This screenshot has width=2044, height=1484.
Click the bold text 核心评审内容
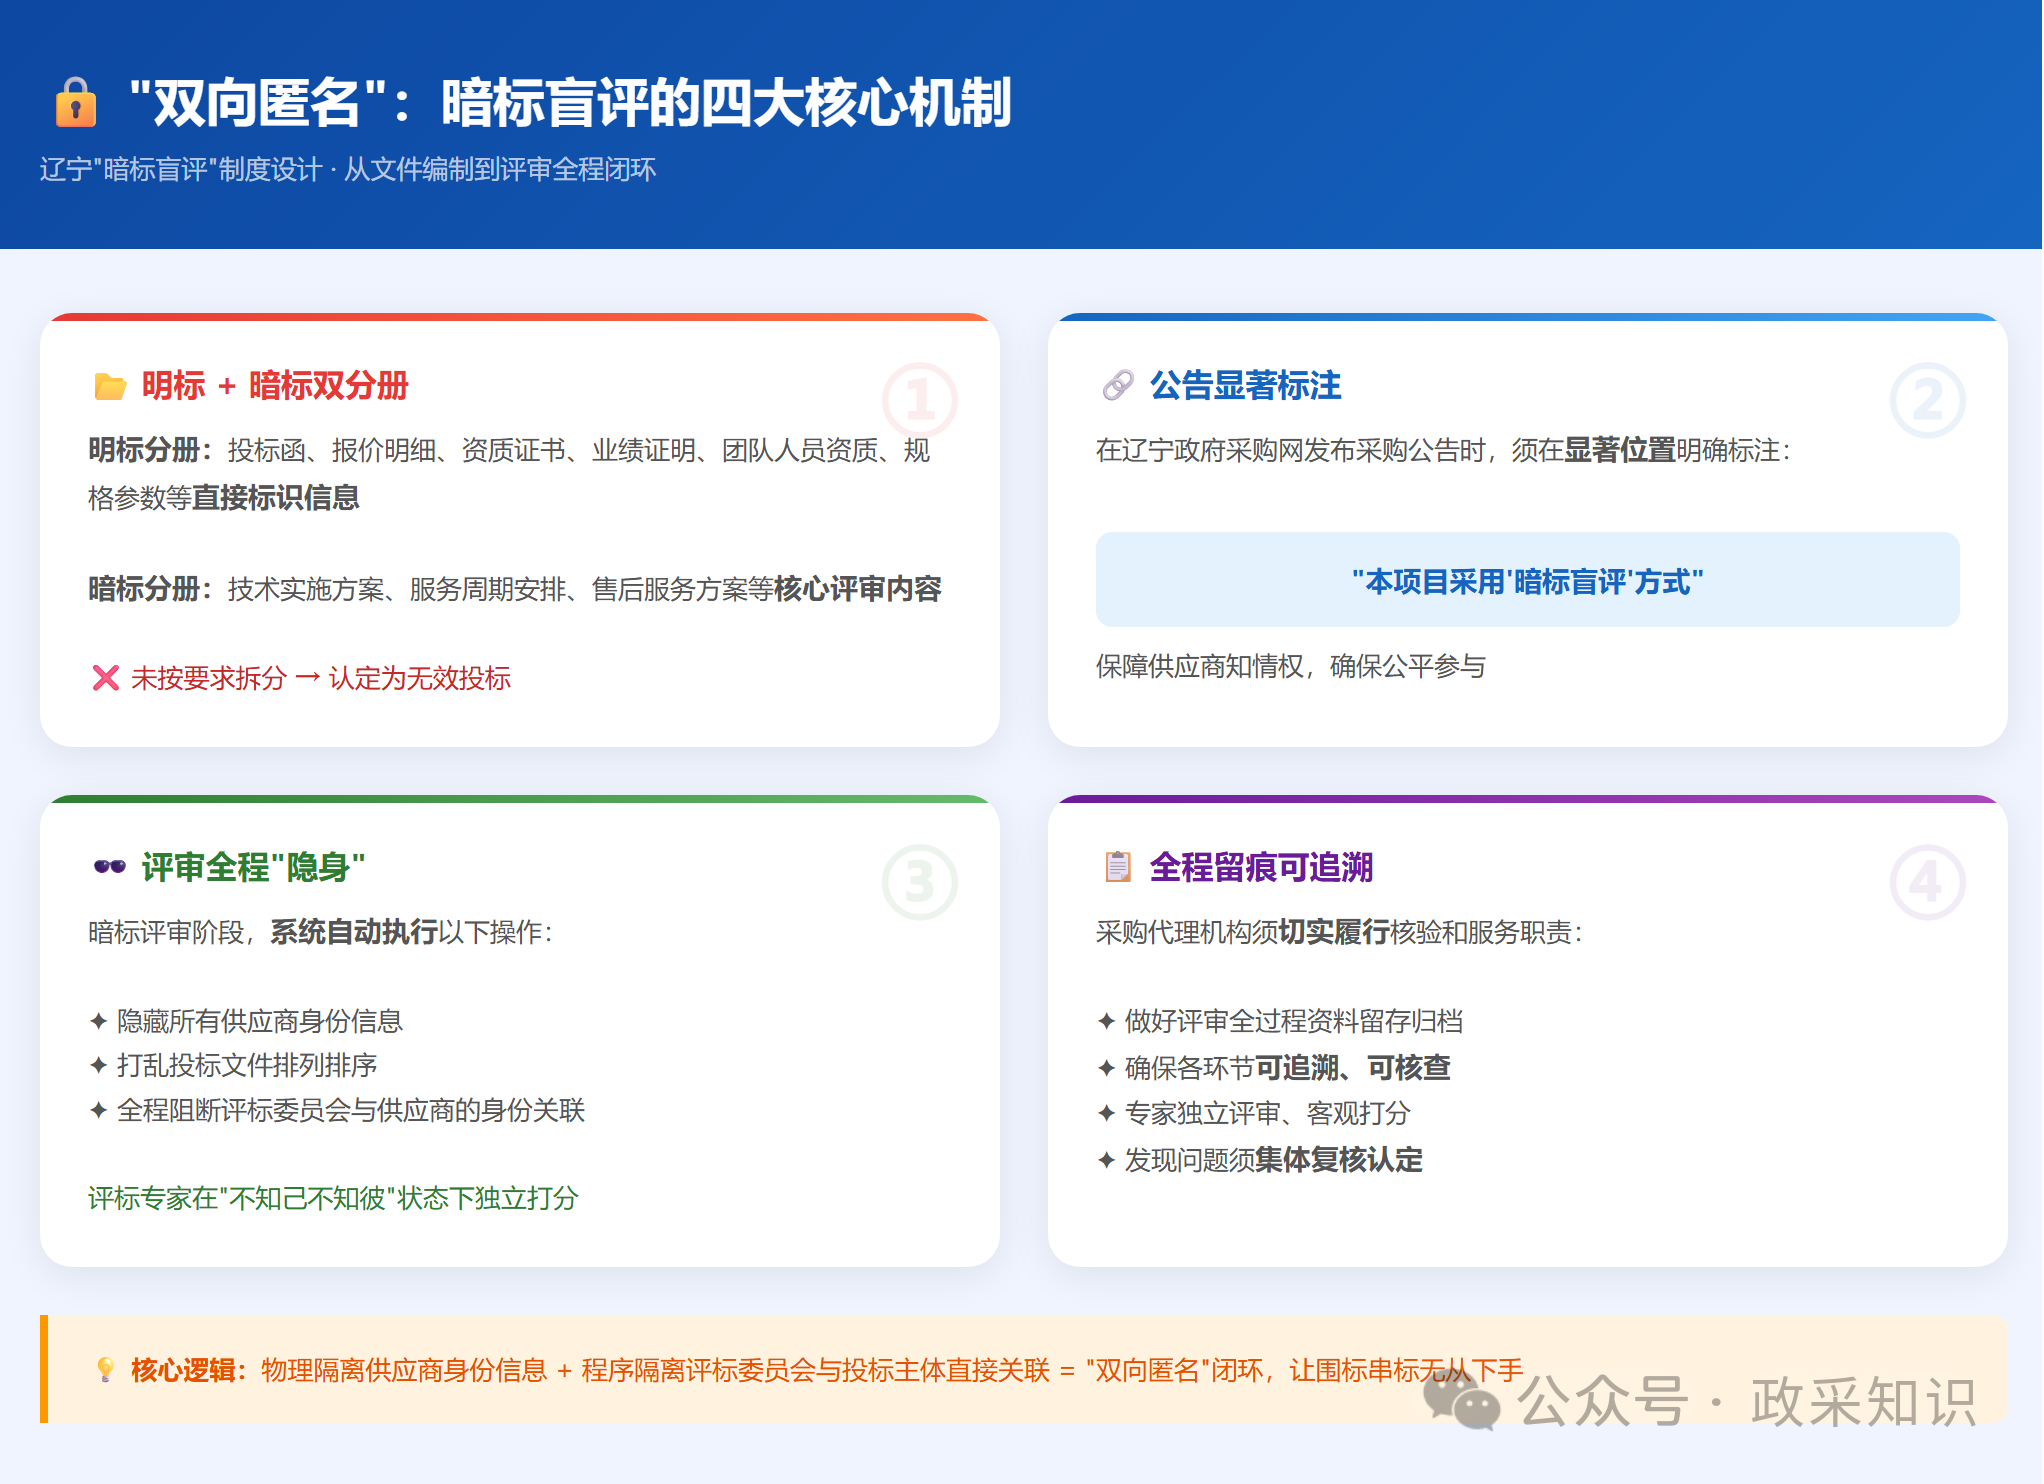858,589
